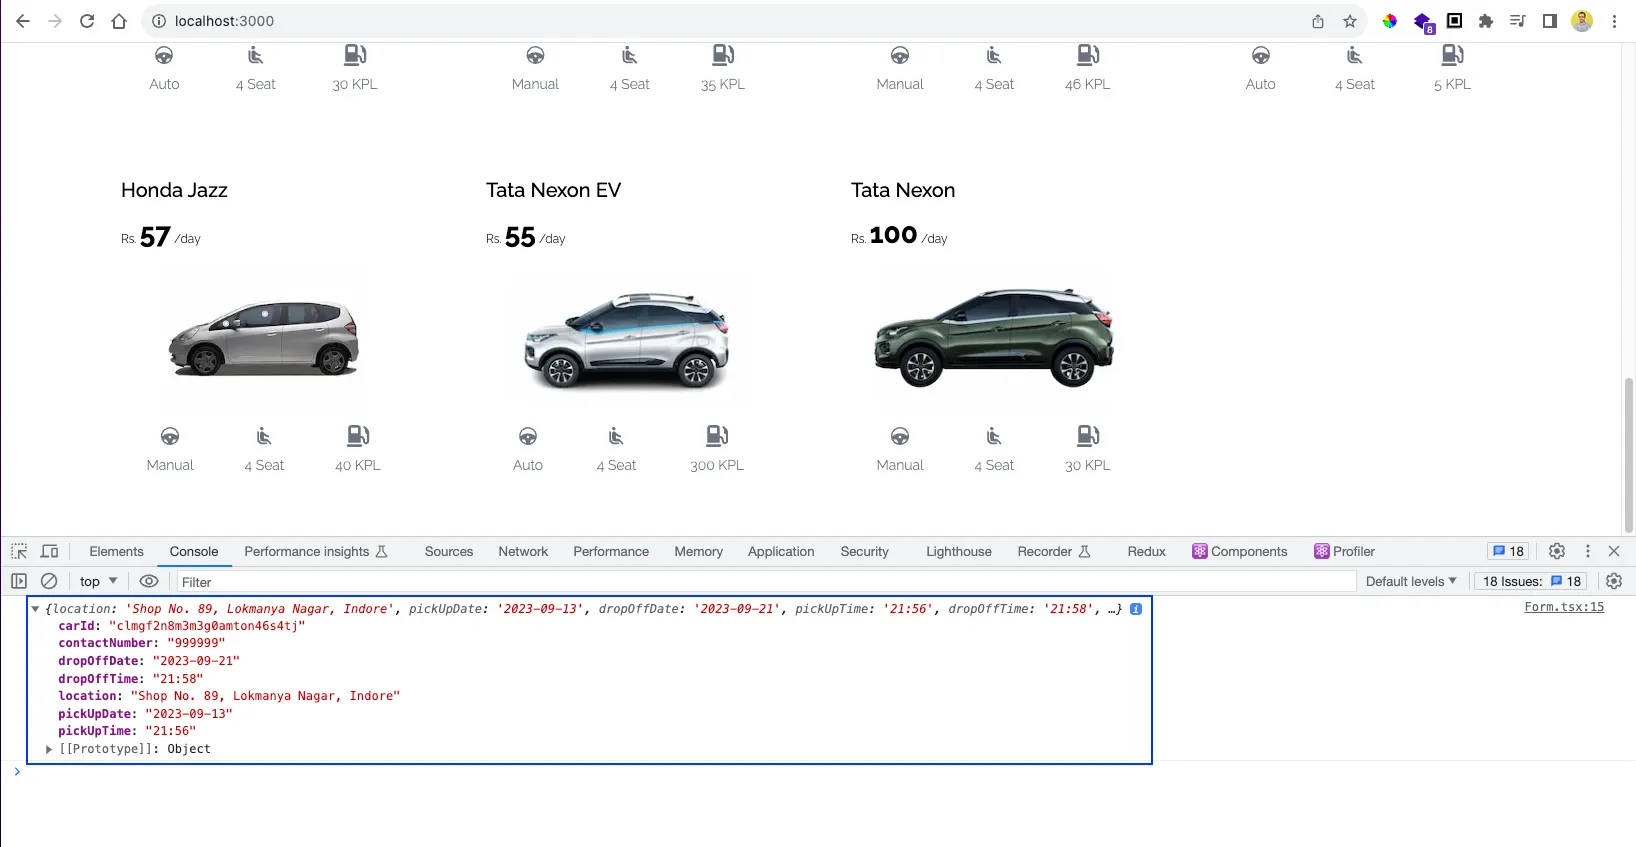Click the address bar URL localhost:3000
This screenshot has width=1636, height=847.
click(x=224, y=21)
